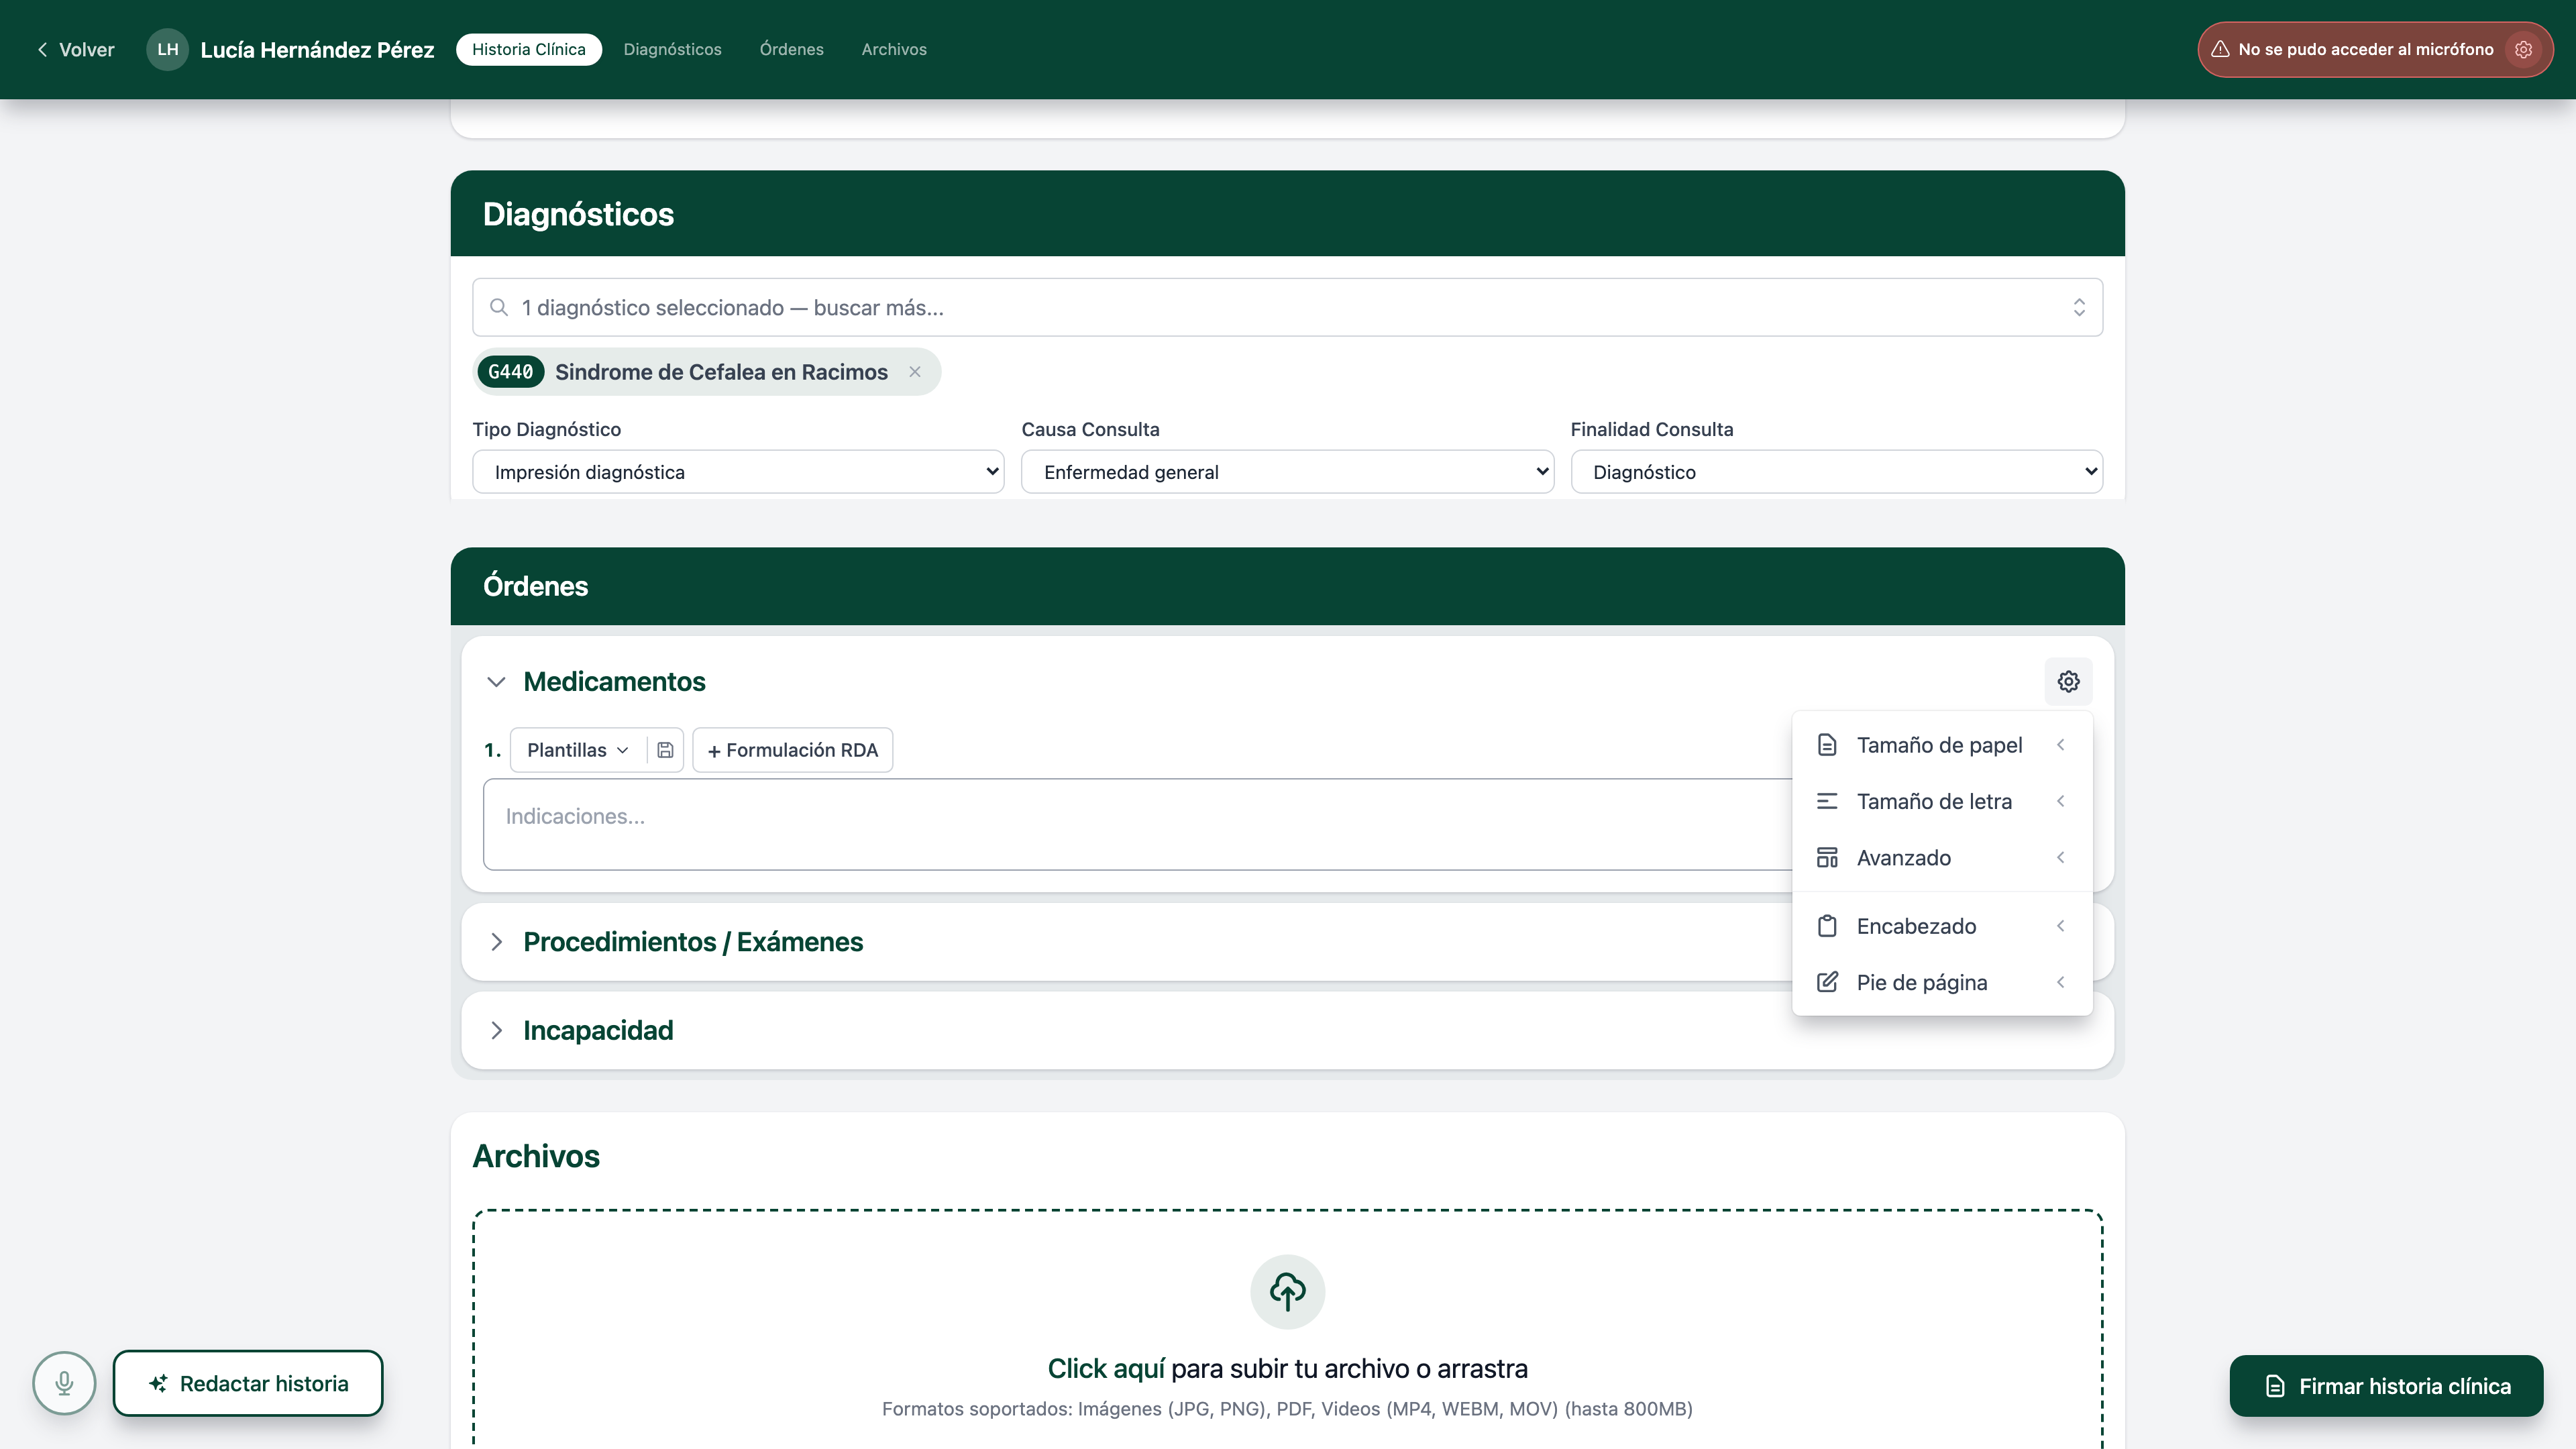
Task: Click the LH patient avatar
Action: point(167,49)
